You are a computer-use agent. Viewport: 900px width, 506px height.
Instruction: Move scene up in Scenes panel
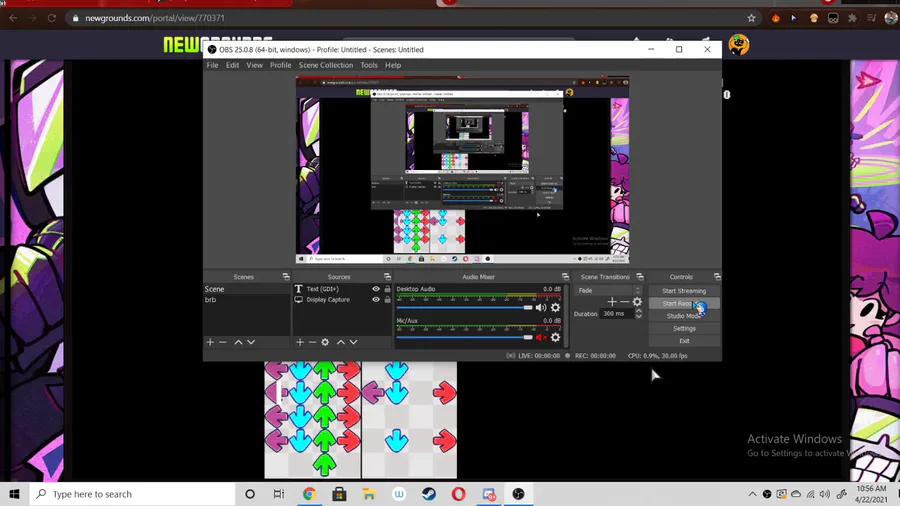[238, 342]
